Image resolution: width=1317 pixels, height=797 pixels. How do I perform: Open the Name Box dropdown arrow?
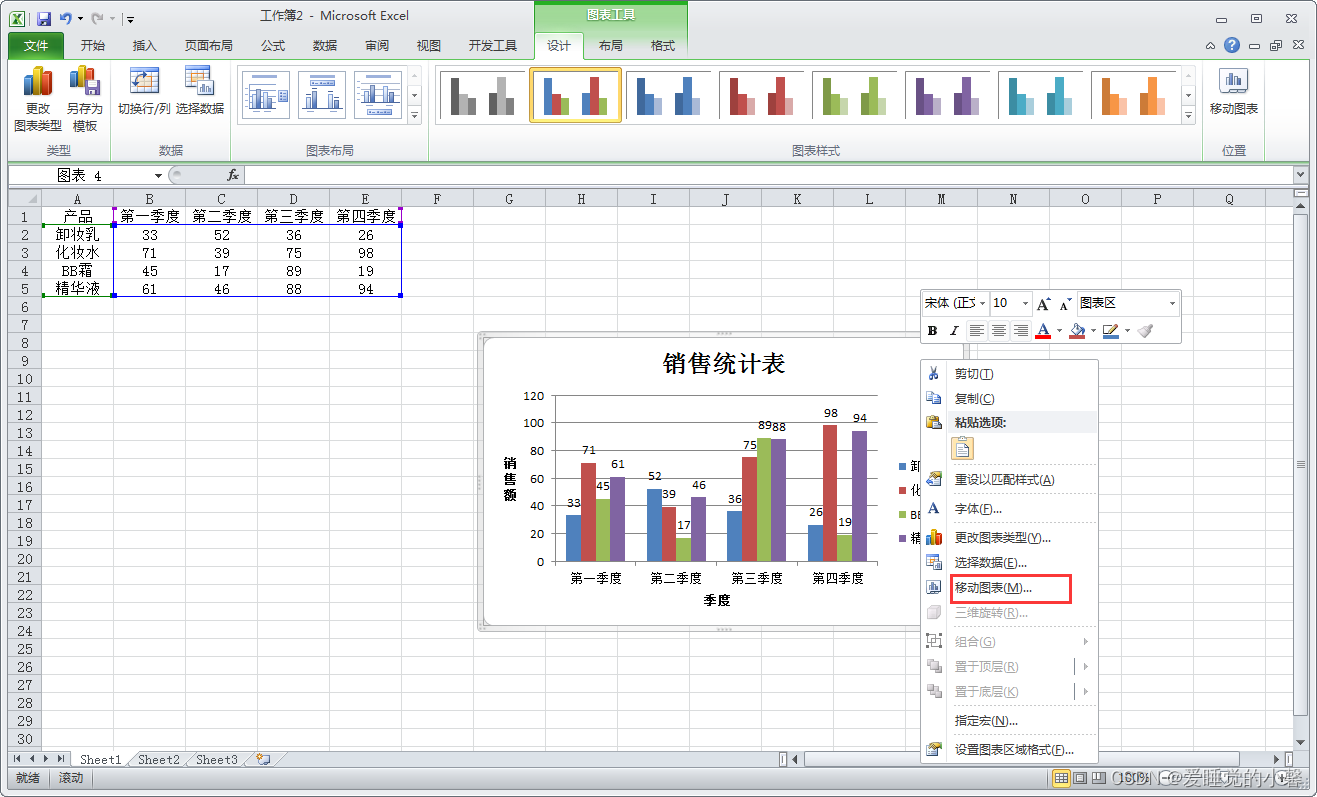point(158,175)
